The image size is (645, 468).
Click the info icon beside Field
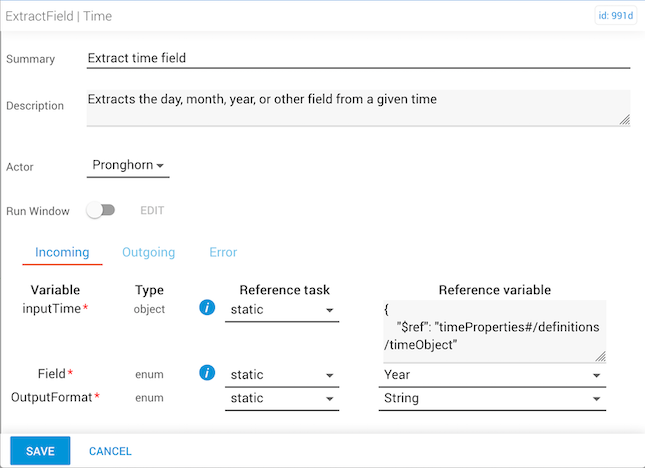(x=208, y=373)
